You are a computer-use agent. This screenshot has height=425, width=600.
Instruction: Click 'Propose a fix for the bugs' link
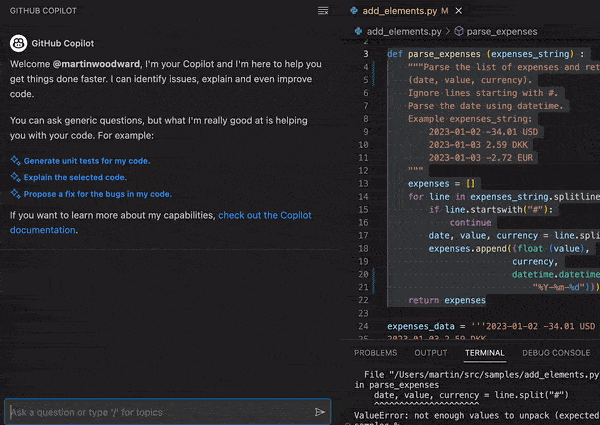(x=97, y=194)
